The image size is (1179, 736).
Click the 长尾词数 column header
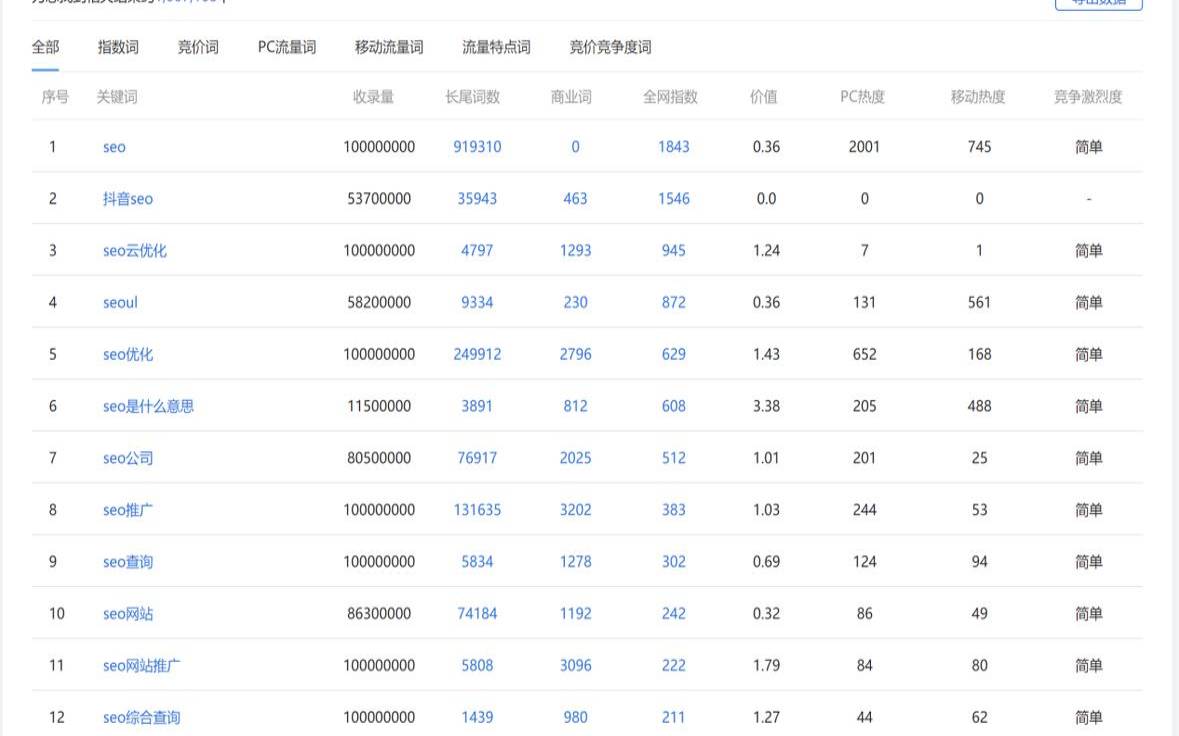tap(472, 97)
